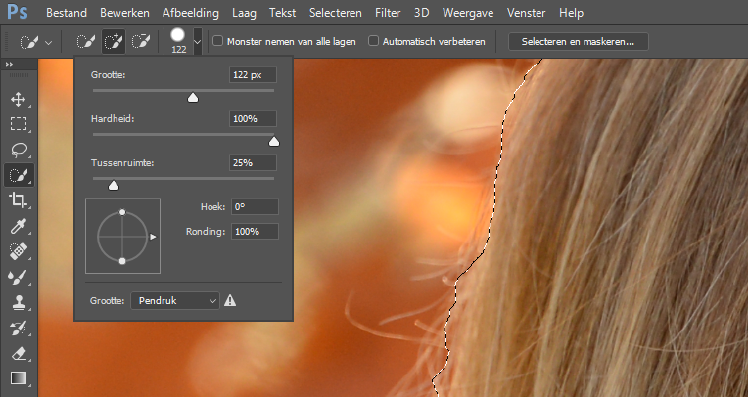Select the Rectangular Marquee tool
The width and height of the screenshot is (748, 397).
(18, 124)
